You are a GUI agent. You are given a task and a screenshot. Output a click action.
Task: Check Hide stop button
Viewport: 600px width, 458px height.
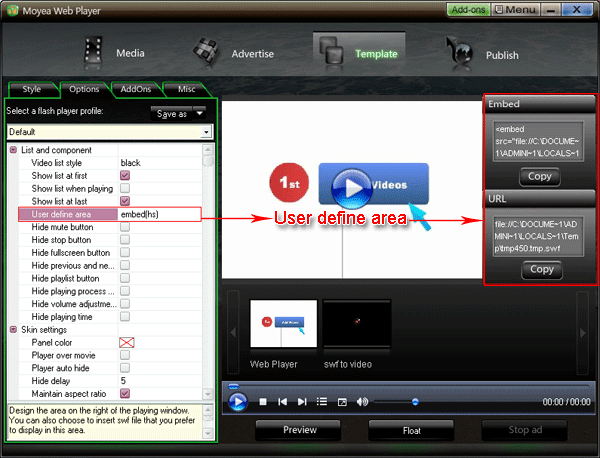click(125, 240)
